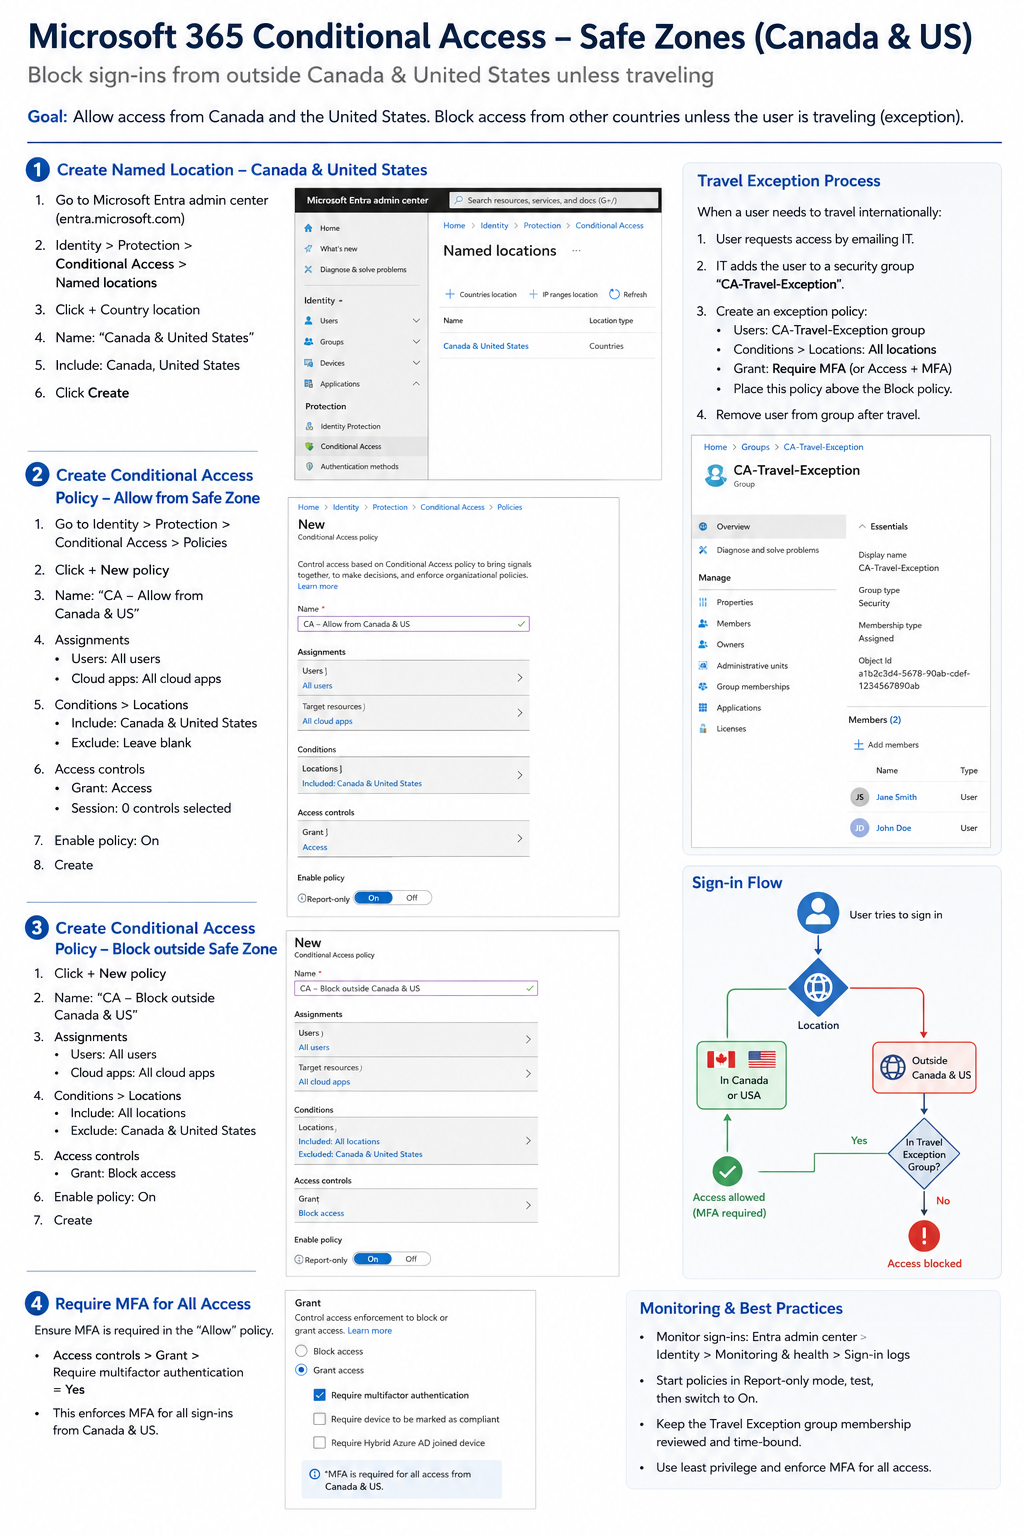This screenshot has width=1024, height=1536.
Task: Open John Doe member link
Action: (893, 828)
